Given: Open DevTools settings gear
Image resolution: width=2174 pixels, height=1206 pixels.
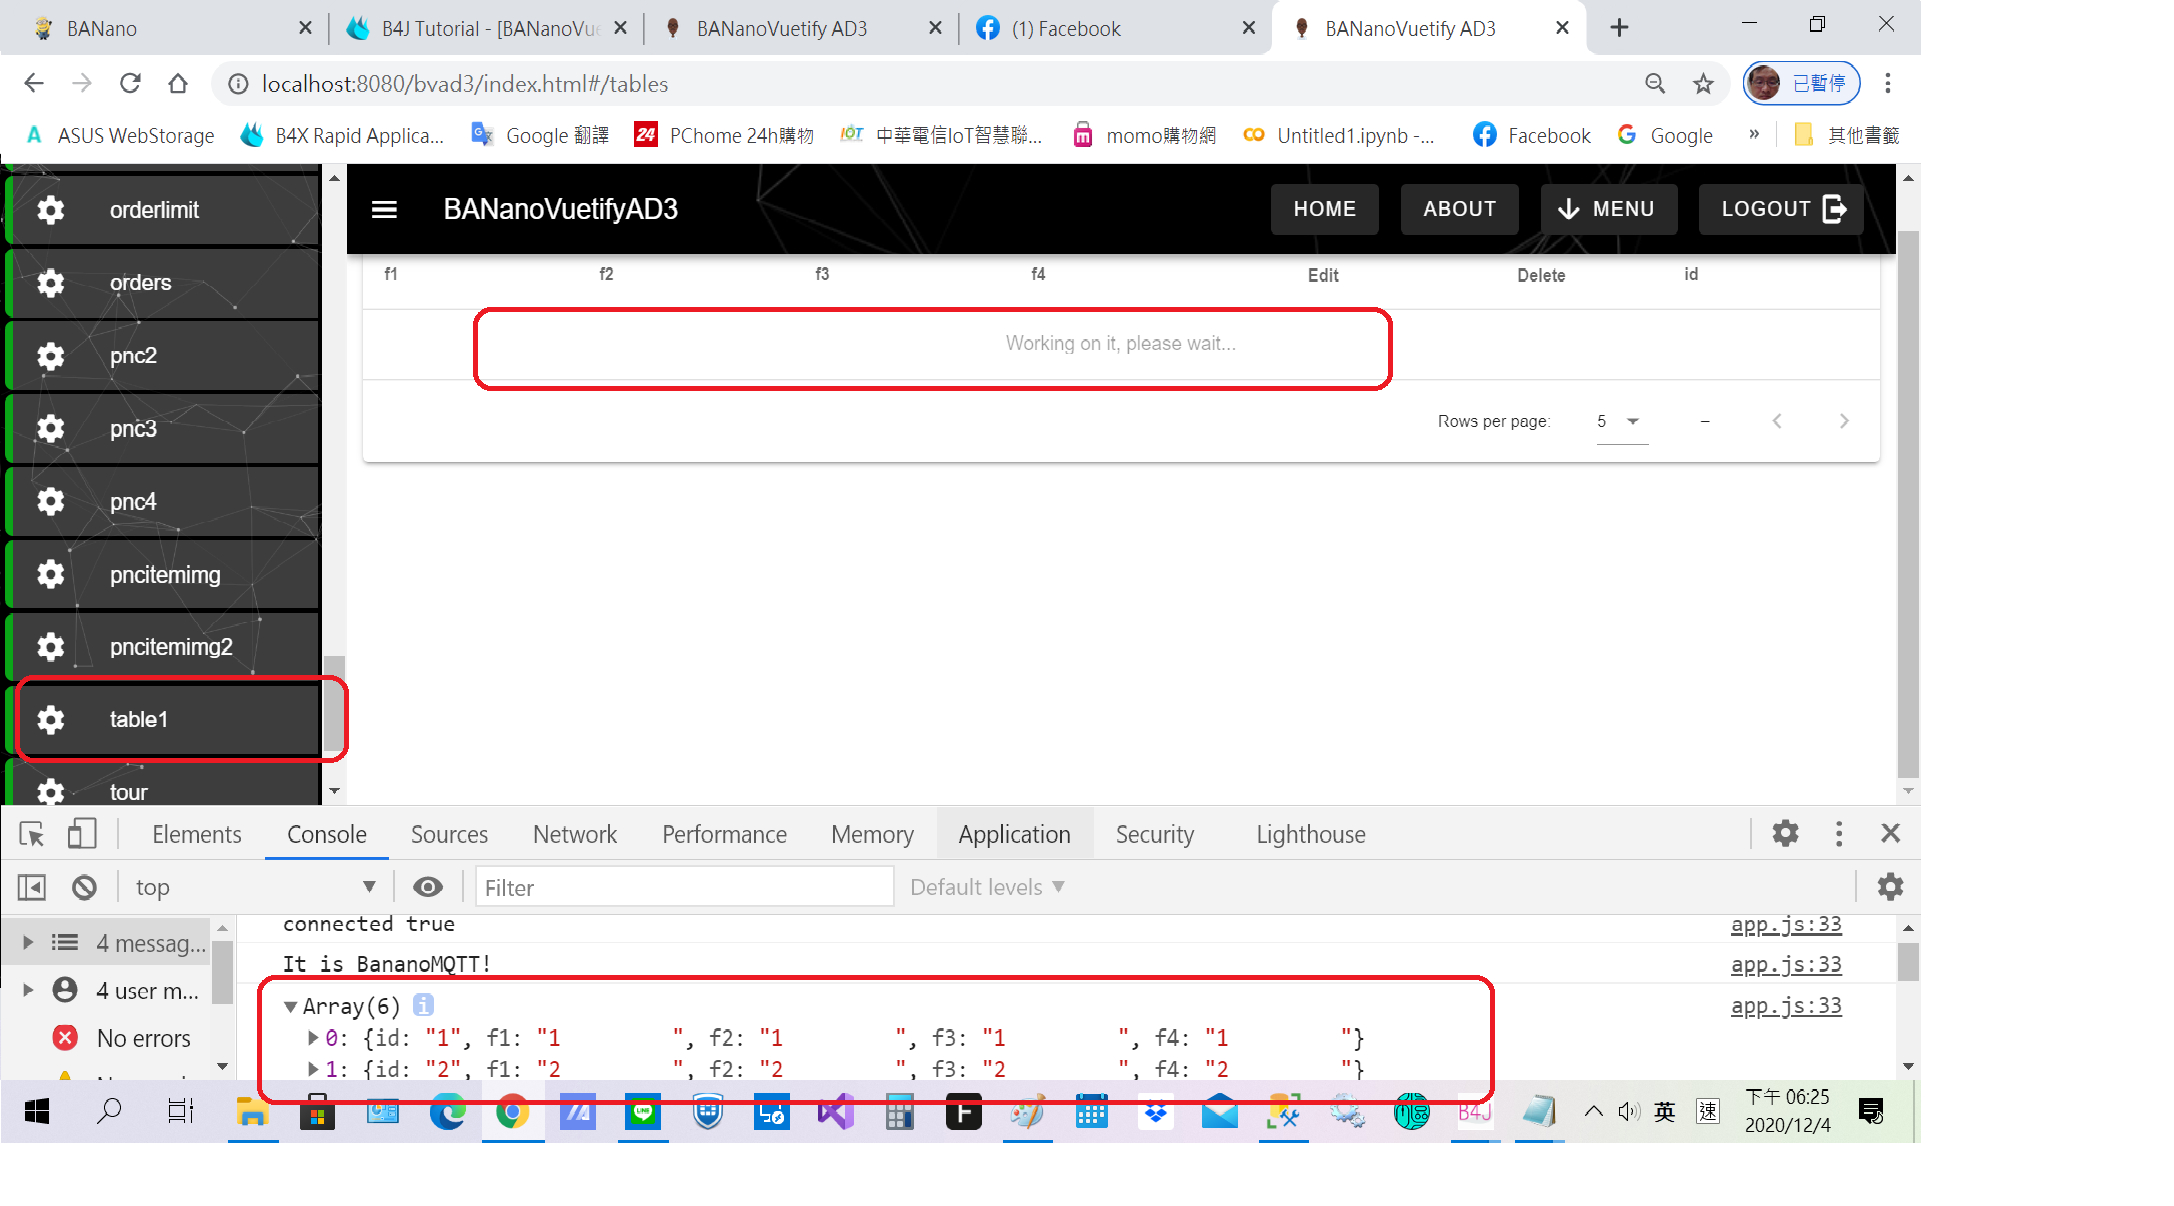Looking at the screenshot, I should [1785, 833].
